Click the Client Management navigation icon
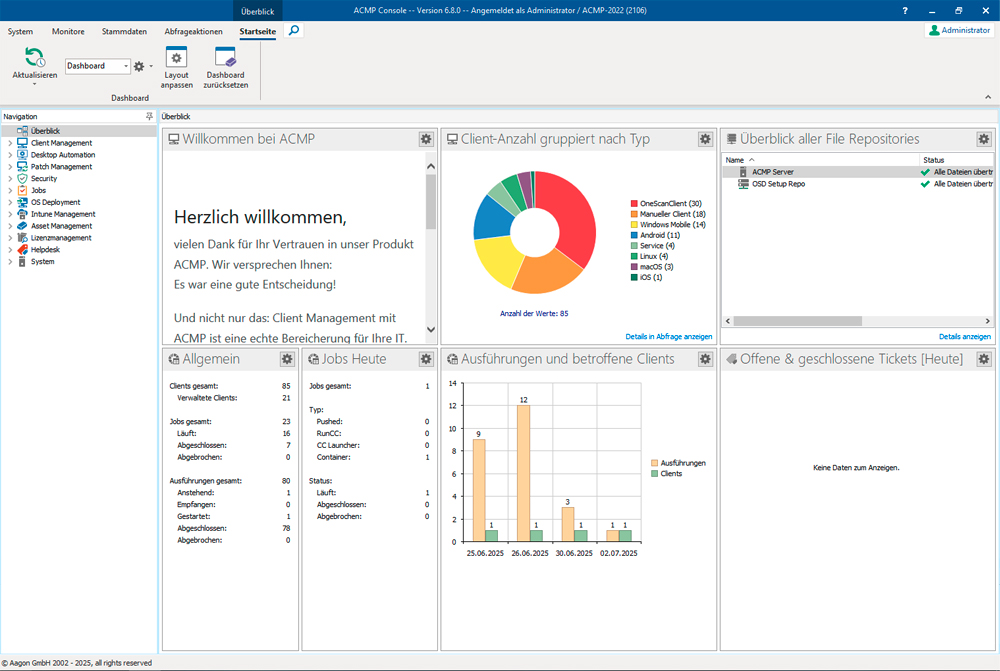 22,143
